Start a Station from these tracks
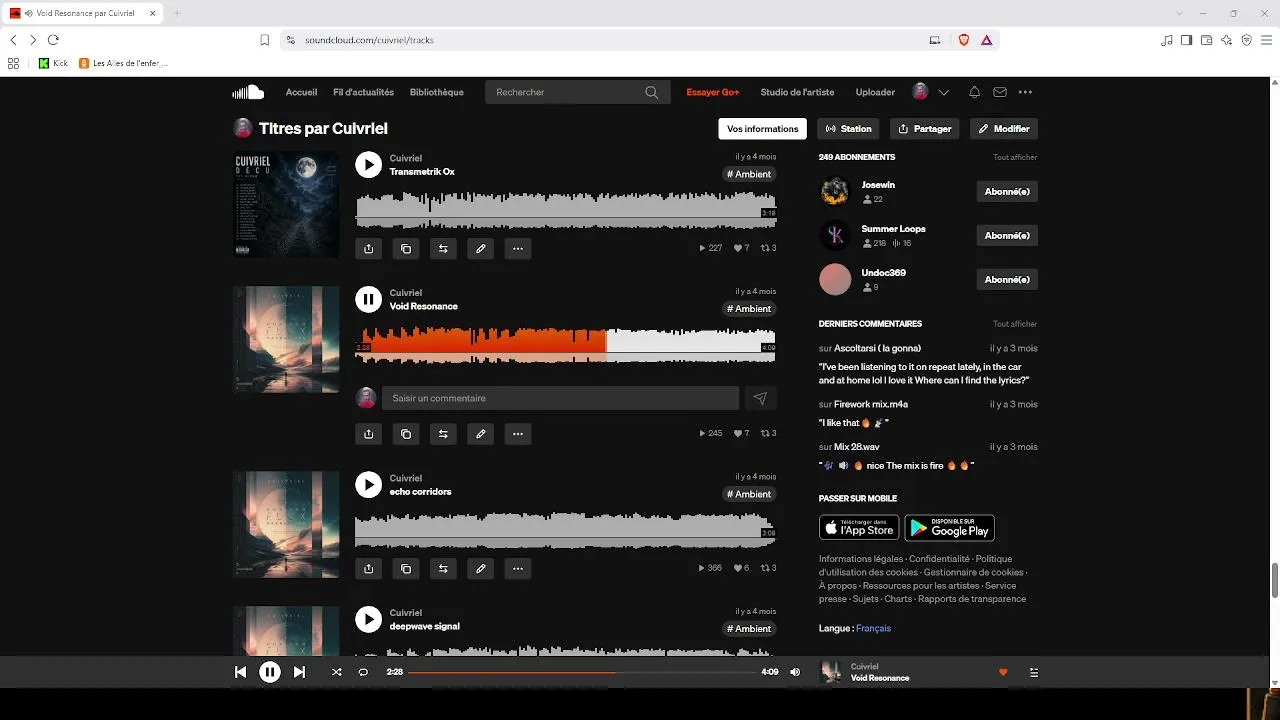 pos(848,129)
